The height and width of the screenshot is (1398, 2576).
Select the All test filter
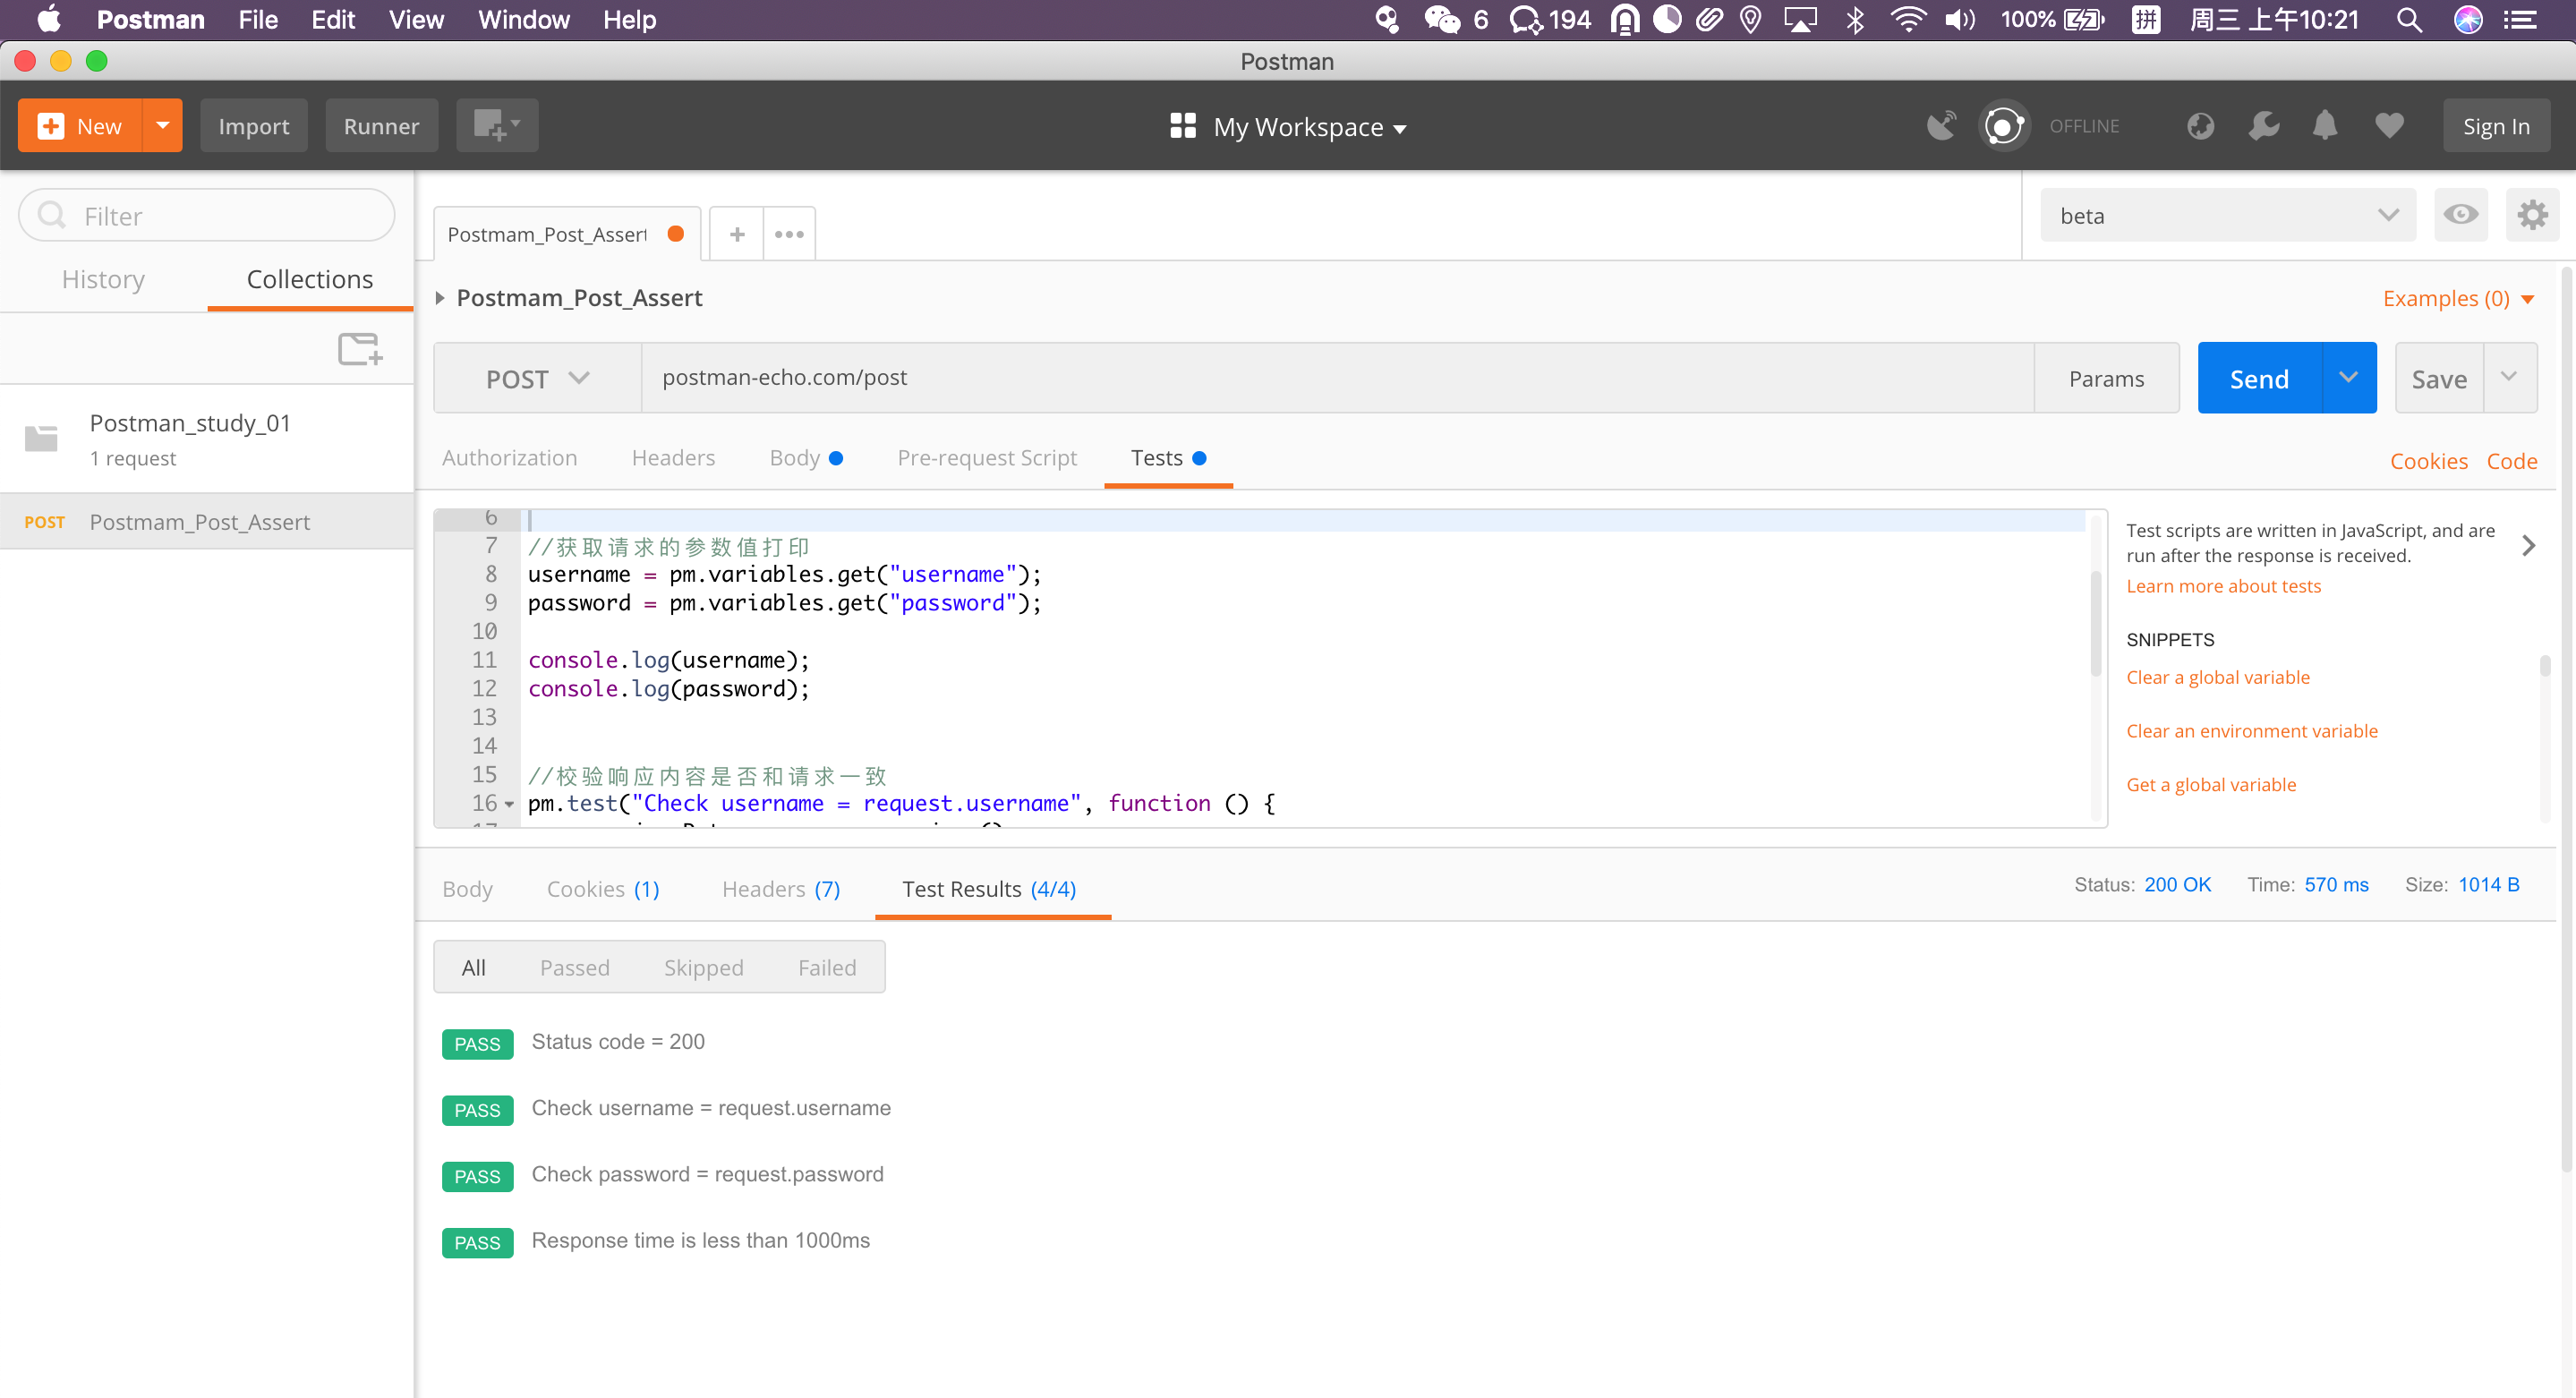pyautogui.click(x=473, y=967)
